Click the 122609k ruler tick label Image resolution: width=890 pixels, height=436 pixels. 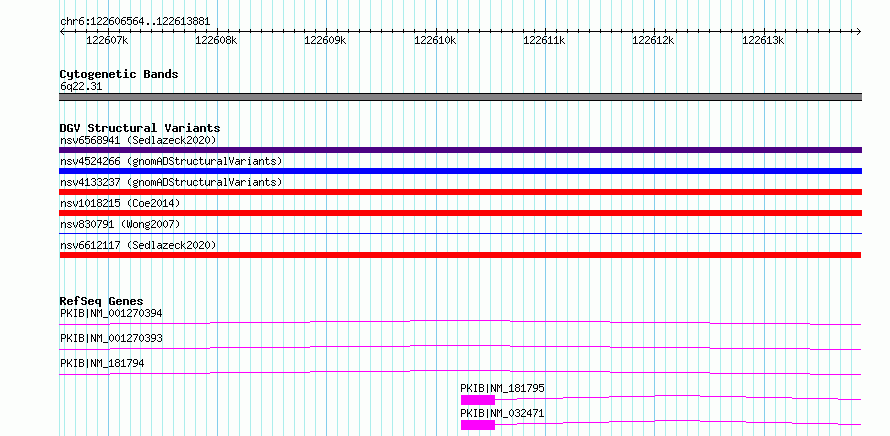pos(325,40)
